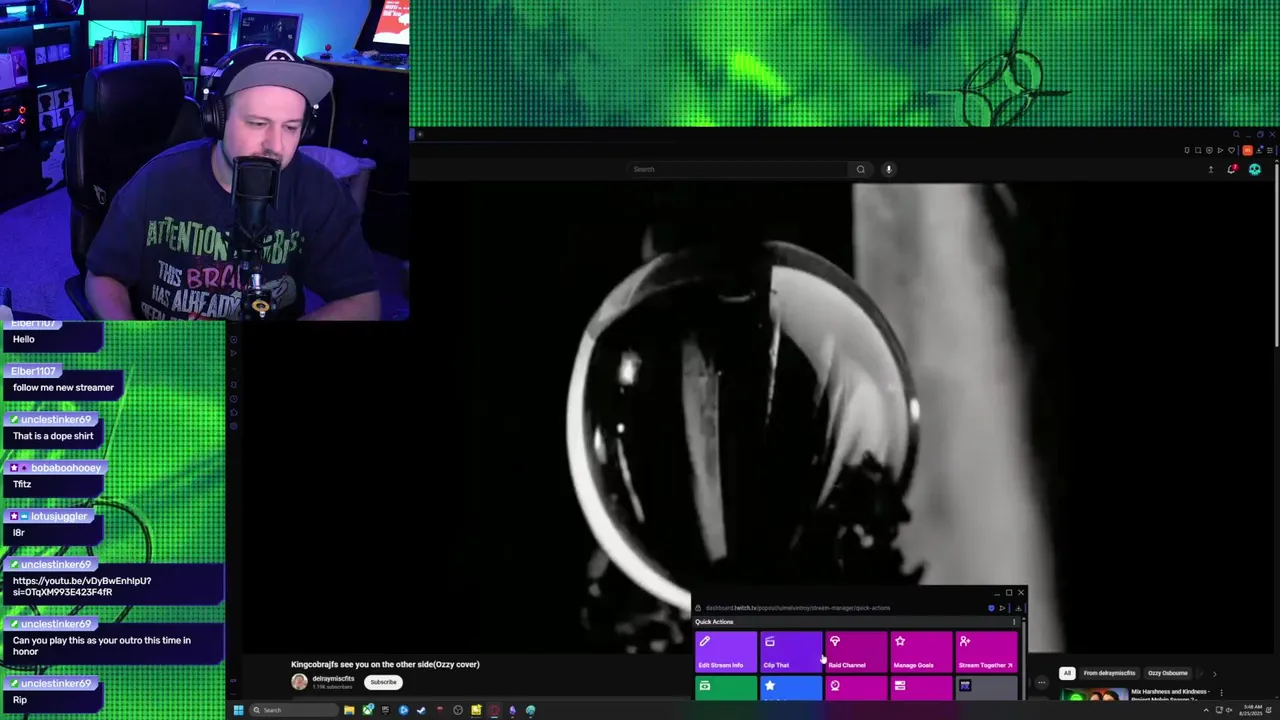Click the video title Kingcobrajfs see you

pyautogui.click(x=385, y=664)
